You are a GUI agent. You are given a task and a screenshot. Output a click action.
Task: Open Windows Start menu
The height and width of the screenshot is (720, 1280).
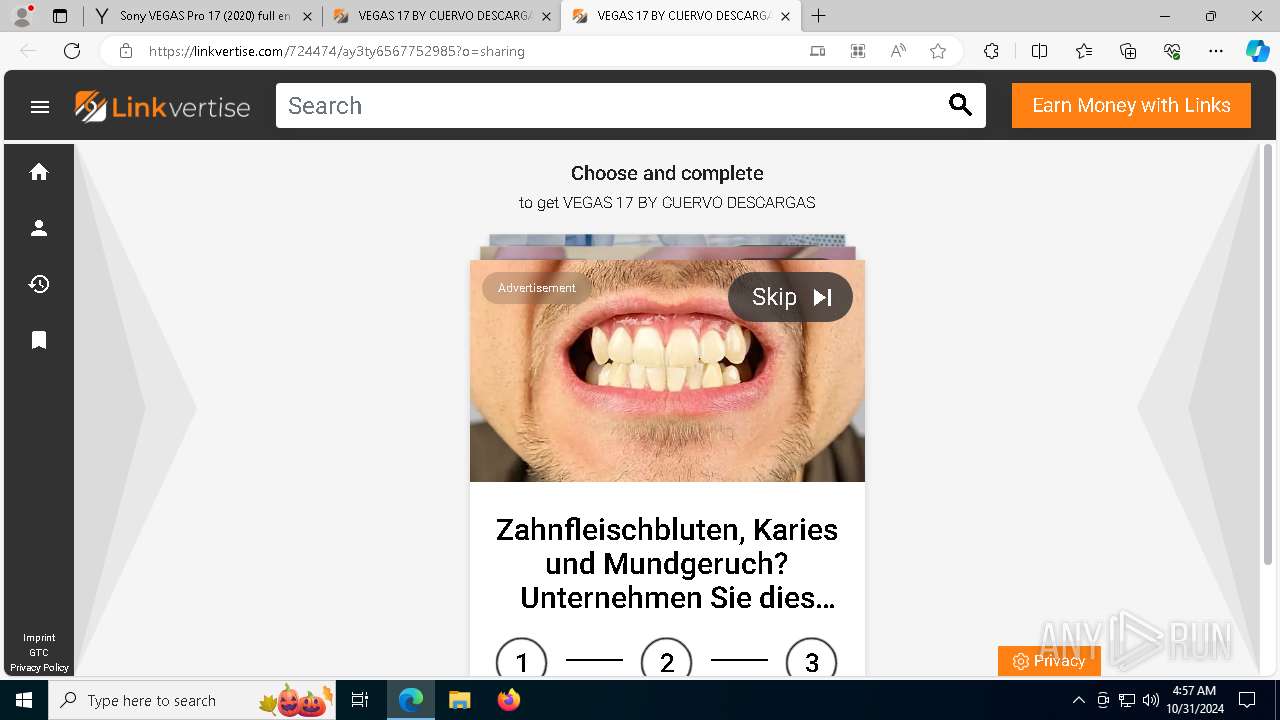(x=24, y=700)
